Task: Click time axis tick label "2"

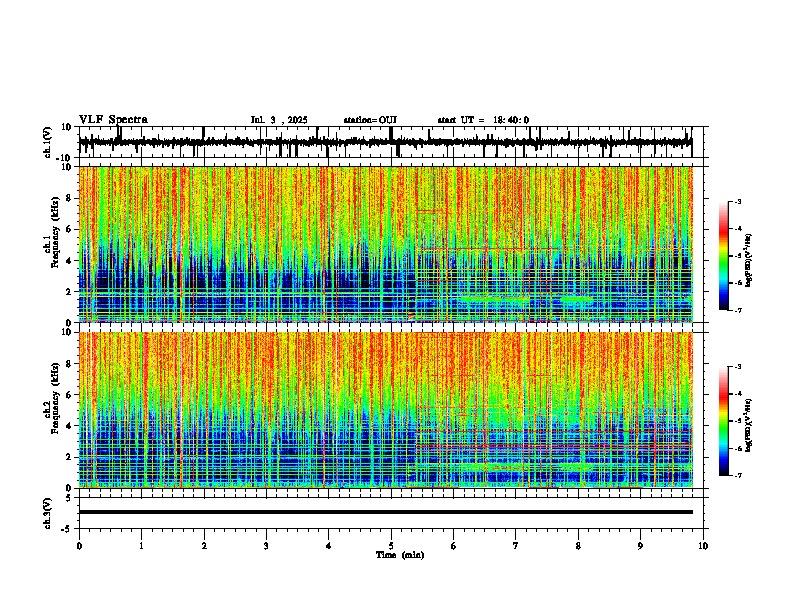Action: [204, 546]
